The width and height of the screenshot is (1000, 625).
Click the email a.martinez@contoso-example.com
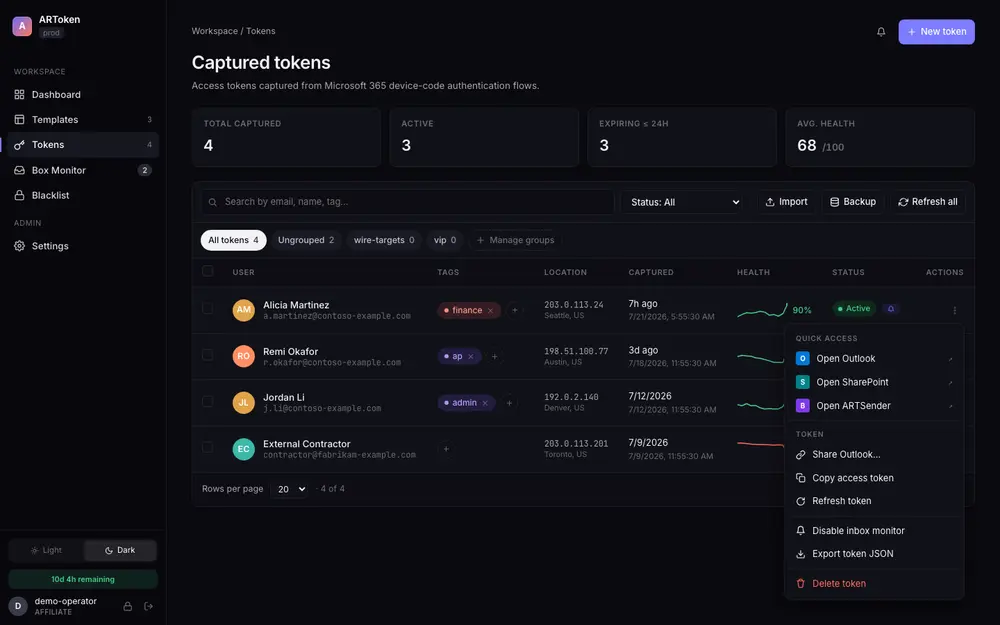pyautogui.click(x=337, y=316)
